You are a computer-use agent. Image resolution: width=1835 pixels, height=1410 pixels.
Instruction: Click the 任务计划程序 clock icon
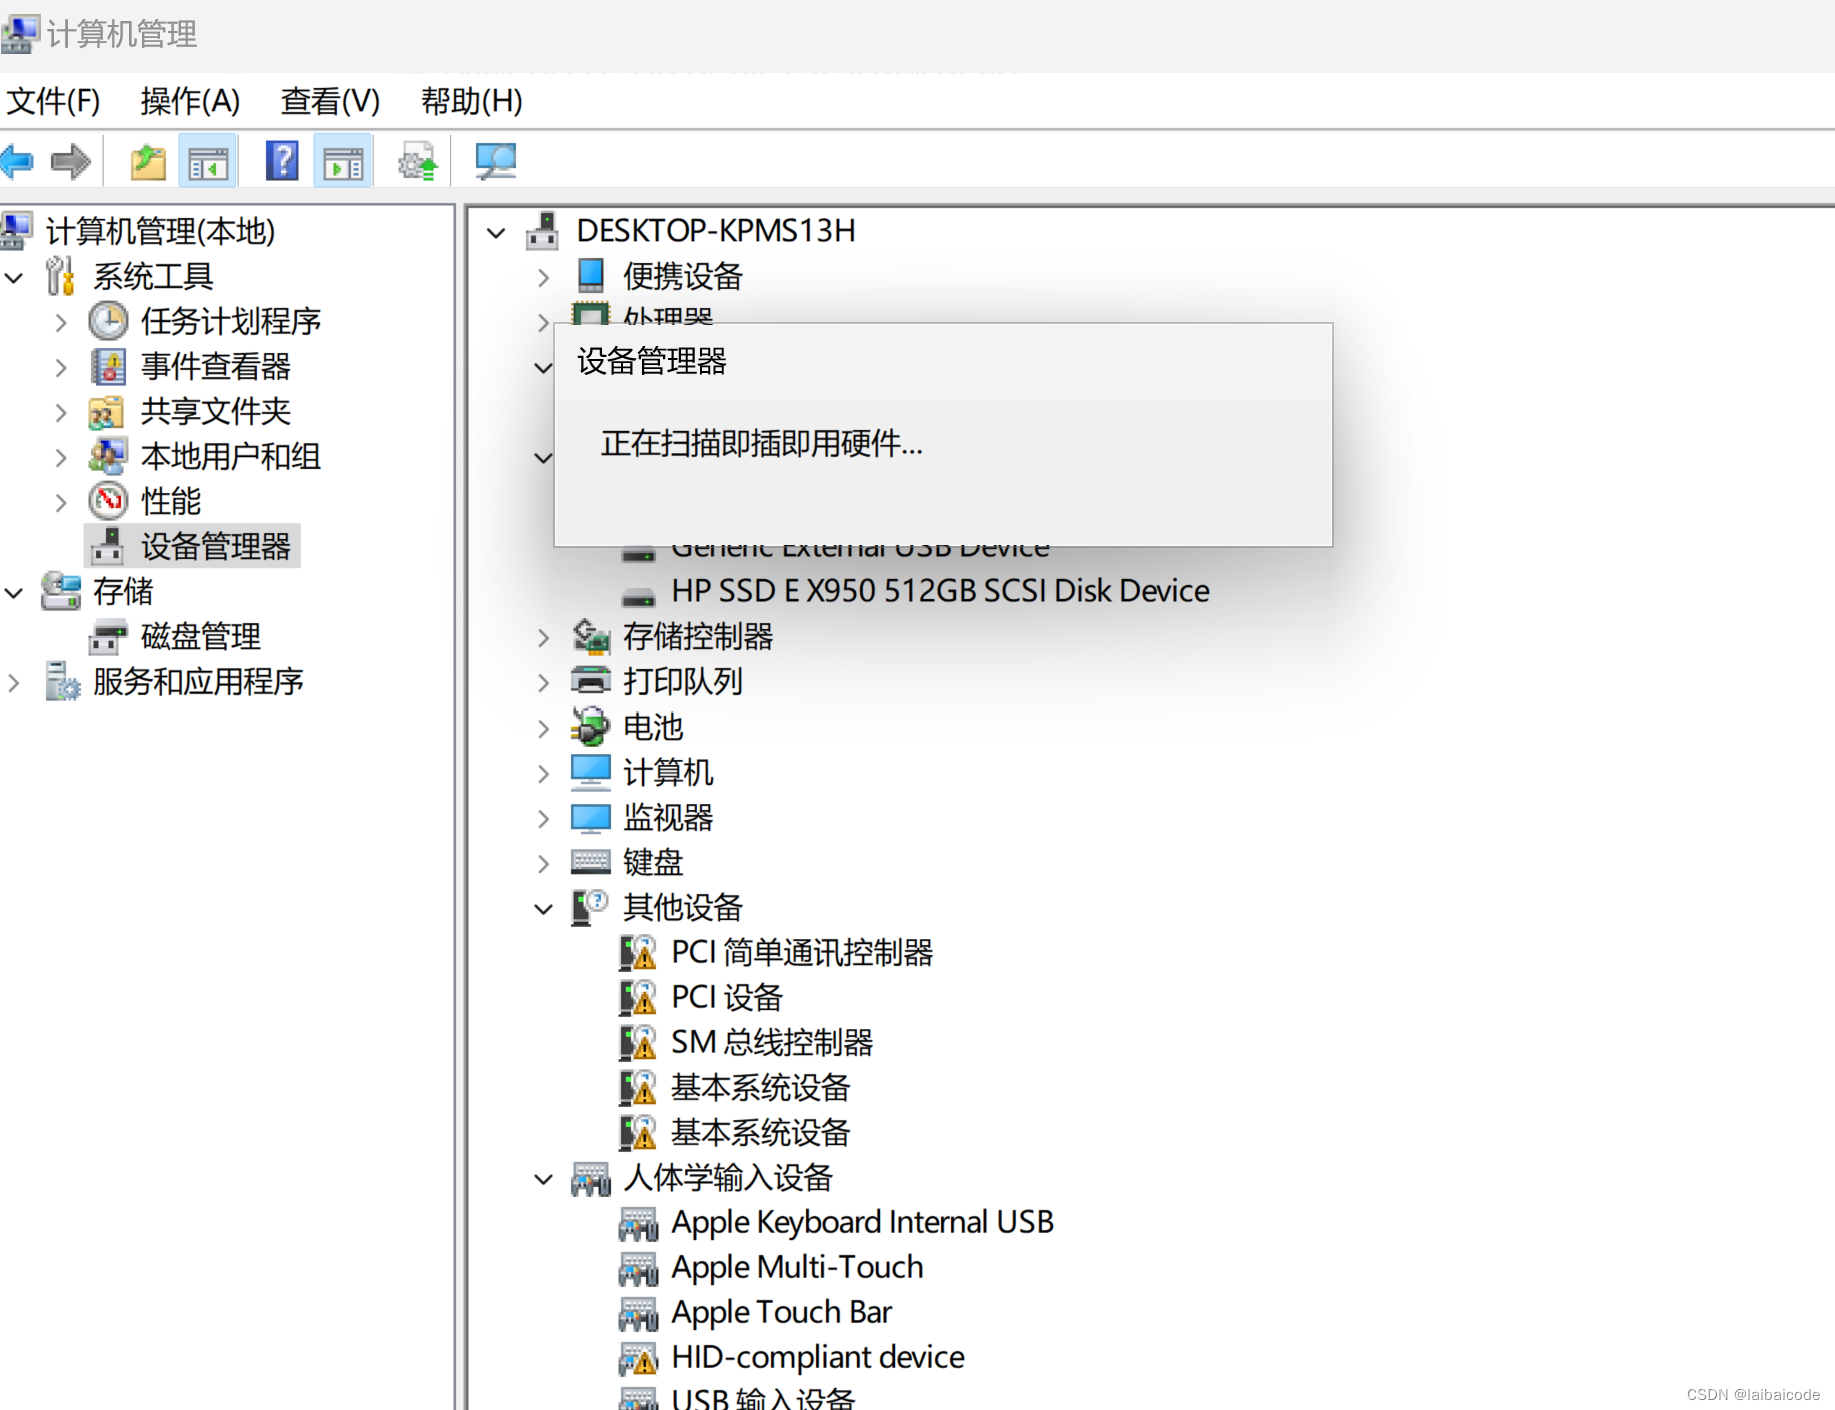coord(108,322)
